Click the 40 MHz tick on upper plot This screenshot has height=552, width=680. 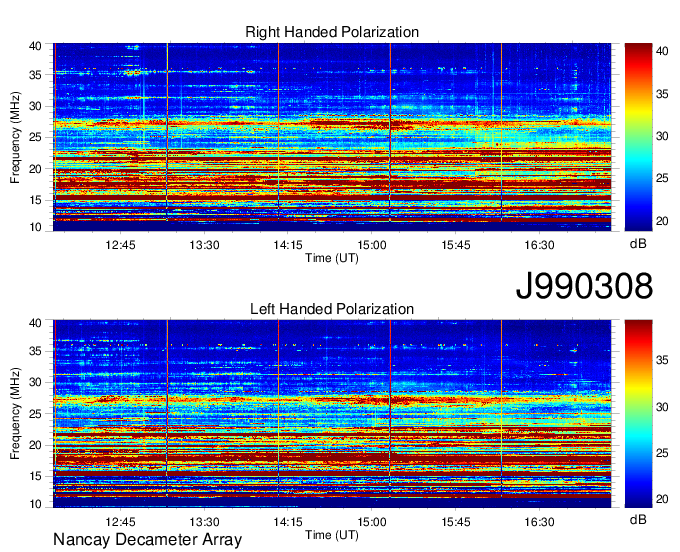click(x=36, y=46)
